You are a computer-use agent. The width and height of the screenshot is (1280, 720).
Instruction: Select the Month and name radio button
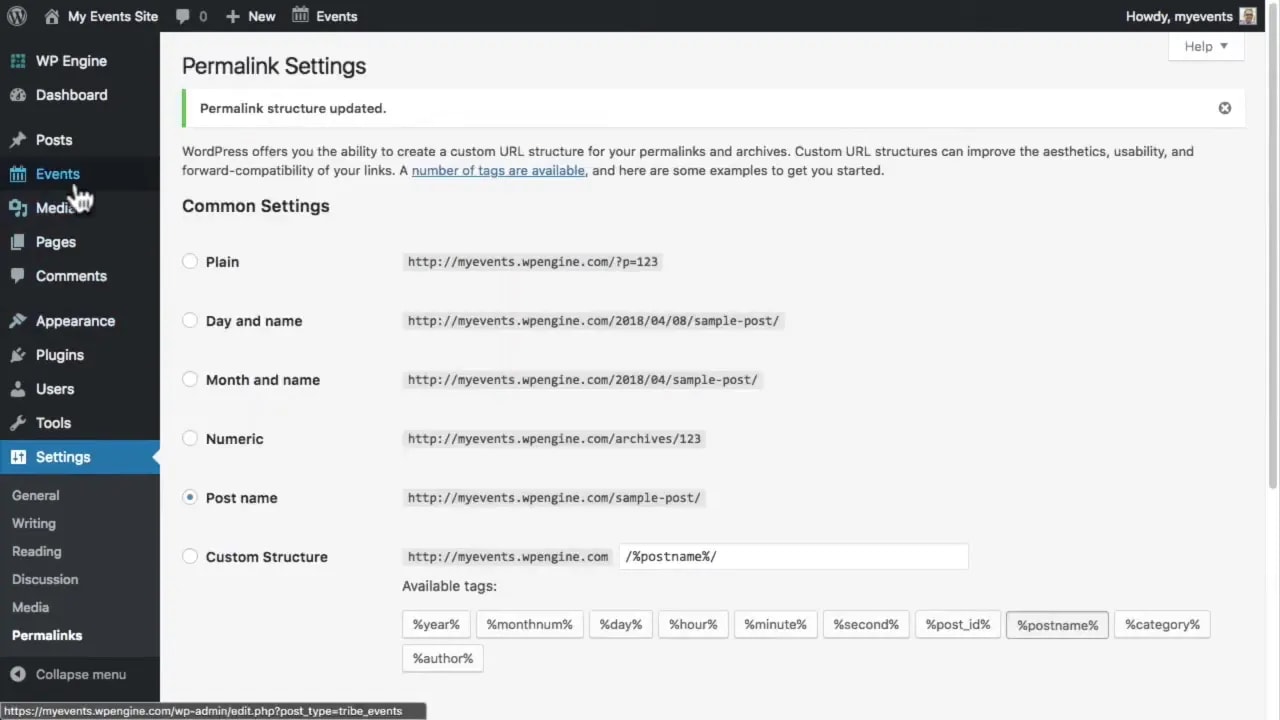pos(190,379)
